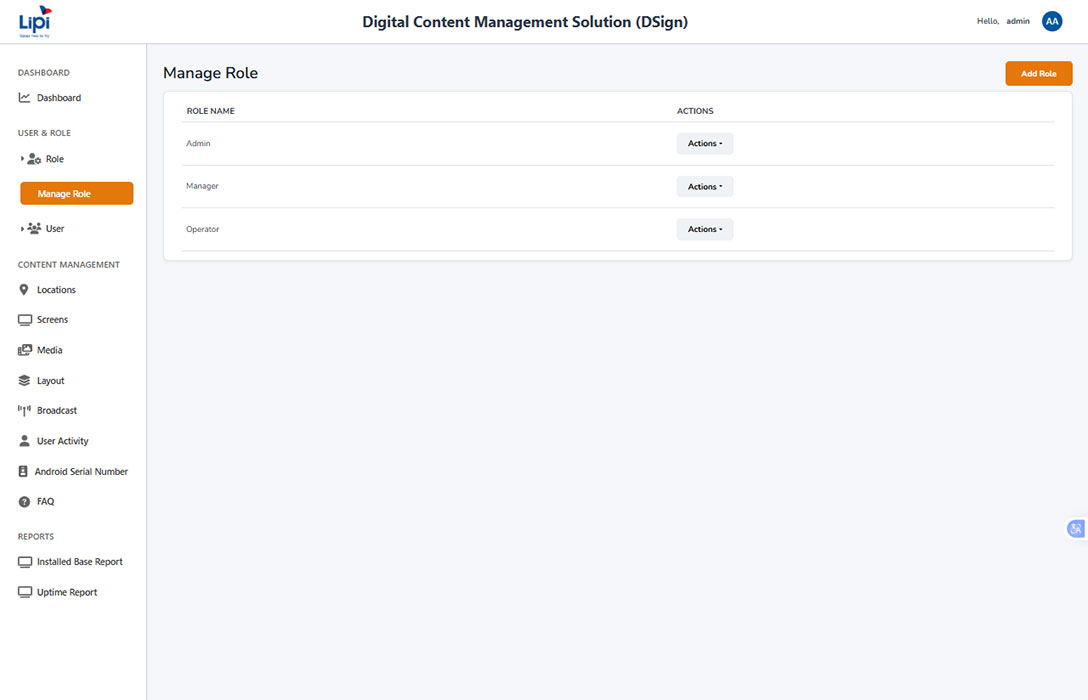Click the User Activity person icon
The image size is (1088, 700).
tap(24, 441)
